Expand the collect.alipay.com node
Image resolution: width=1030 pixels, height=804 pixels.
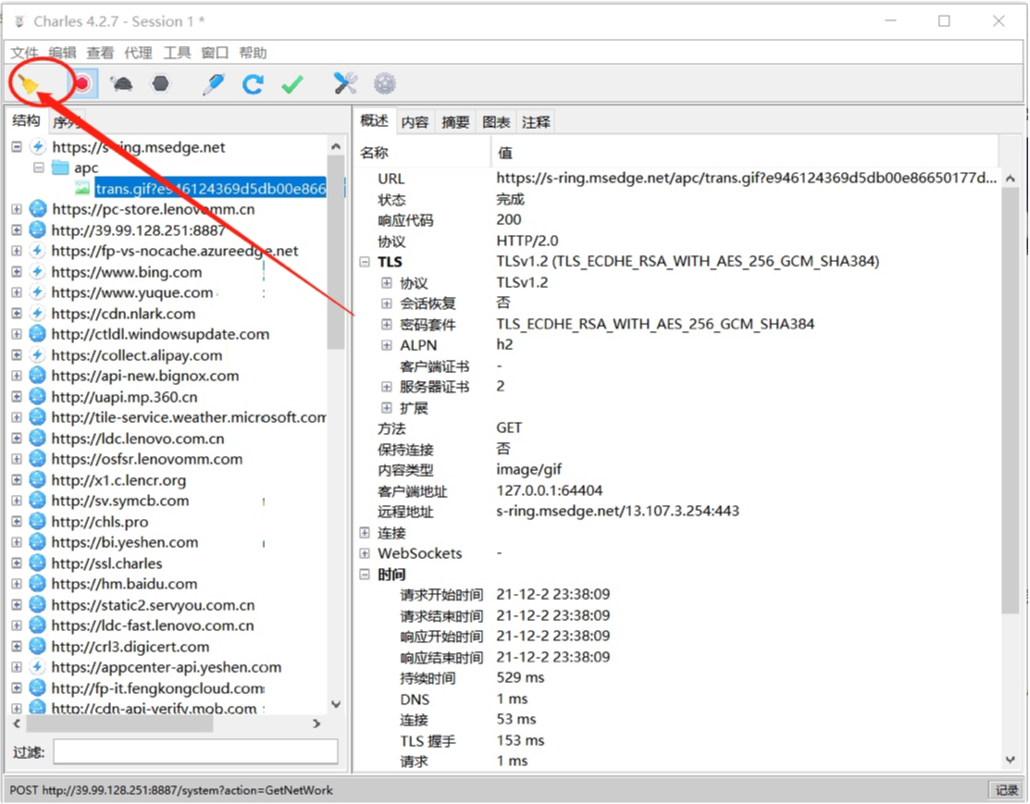[16, 355]
